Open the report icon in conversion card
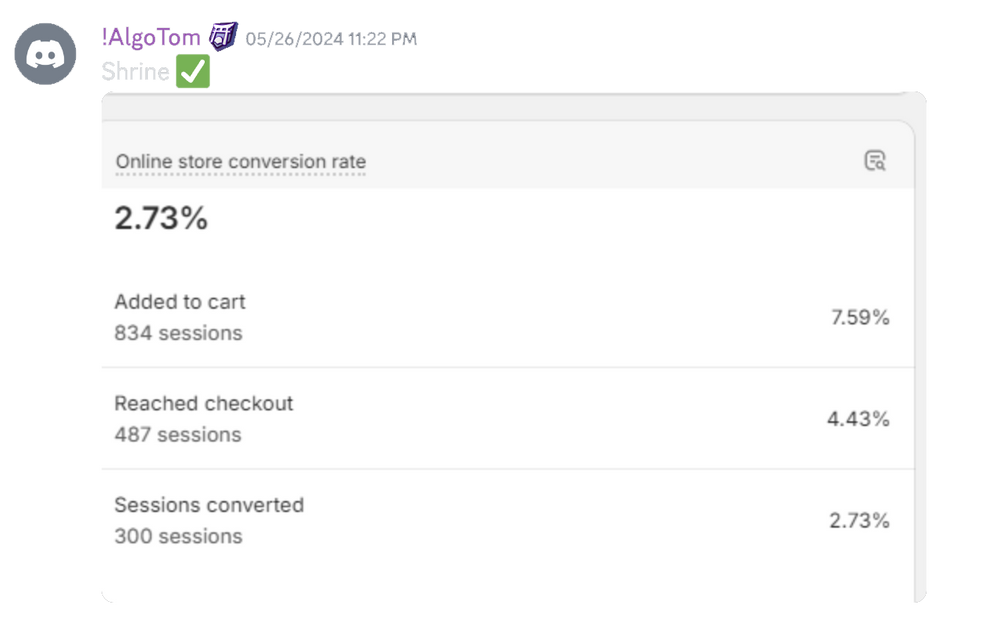The width and height of the screenshot is (1000, 630). pyautogui.click(x=875, y=161)
